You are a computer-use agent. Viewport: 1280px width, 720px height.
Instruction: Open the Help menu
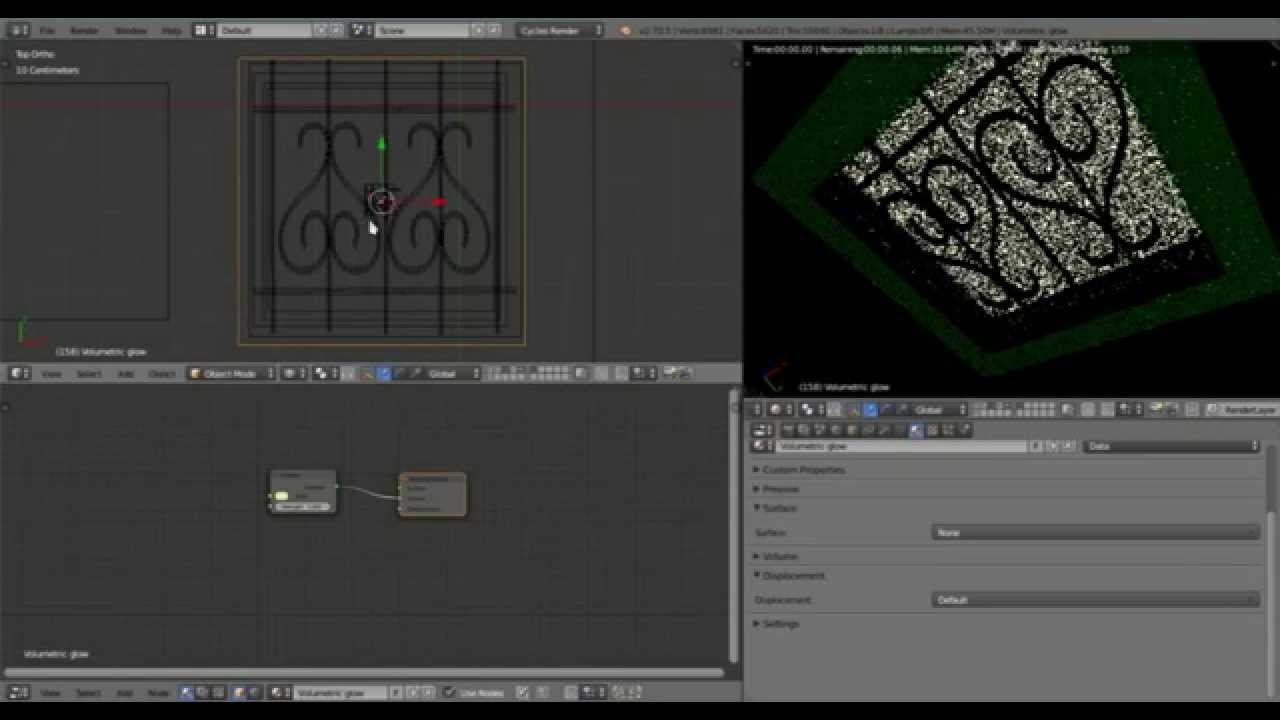tap(171, 31)
